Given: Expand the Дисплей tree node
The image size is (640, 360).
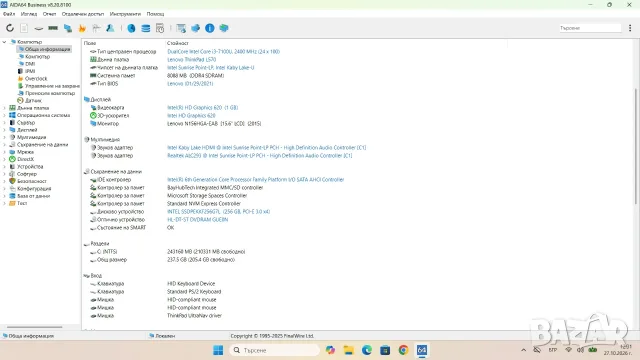Looking at the screenshot, I should pyautogui.click(x=4, y=130).
